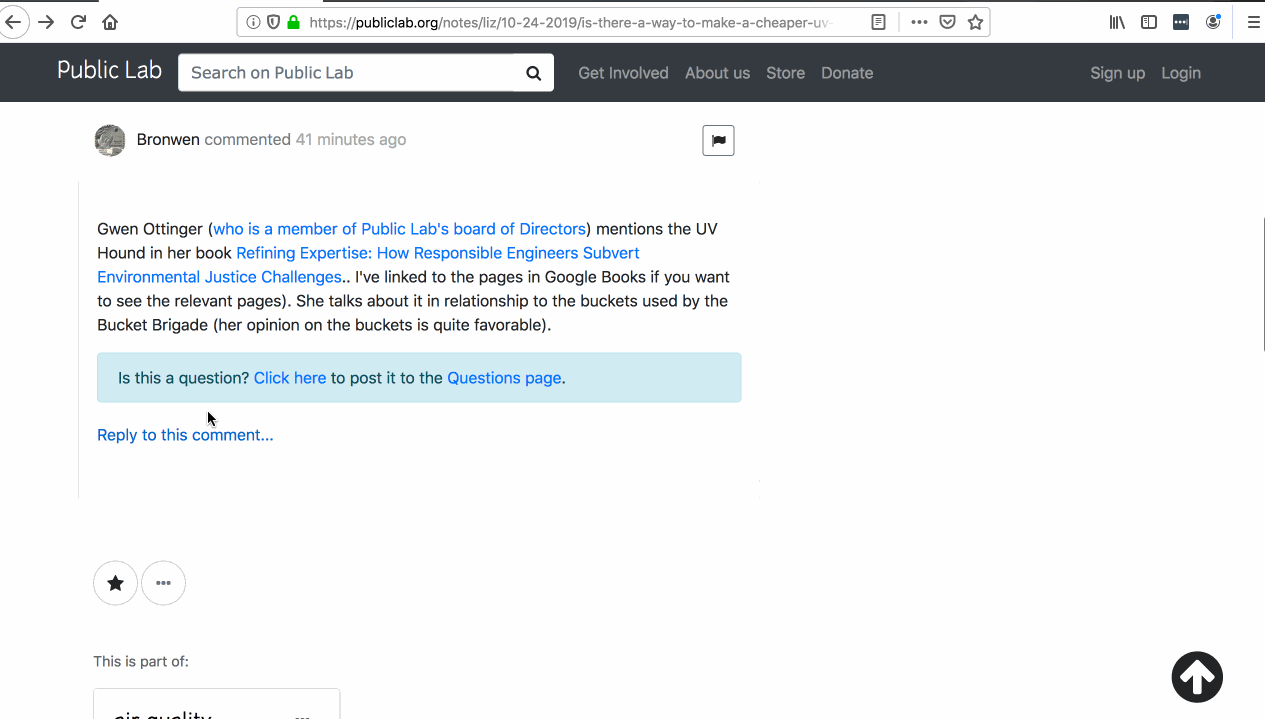This screenshot has height=719, width=1265.
Task: Open the Firefox Library
Action: click(x=1116, y=21)
